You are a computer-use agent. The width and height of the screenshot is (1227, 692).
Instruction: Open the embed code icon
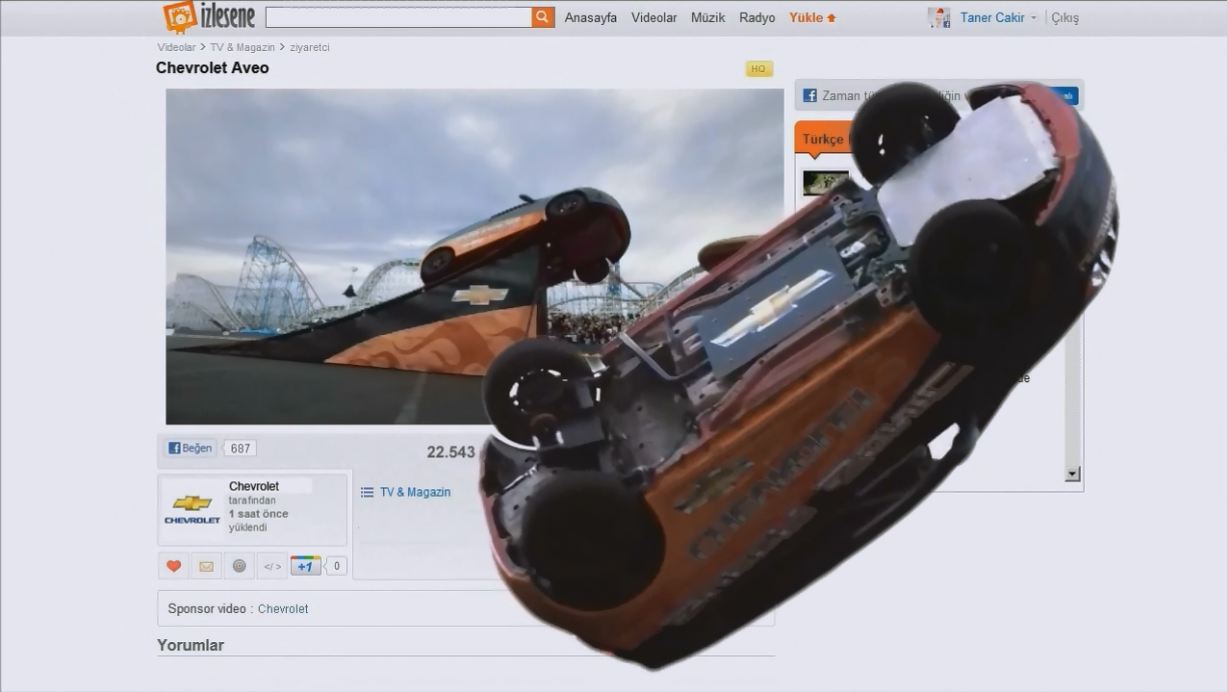(x=272, y=566)
